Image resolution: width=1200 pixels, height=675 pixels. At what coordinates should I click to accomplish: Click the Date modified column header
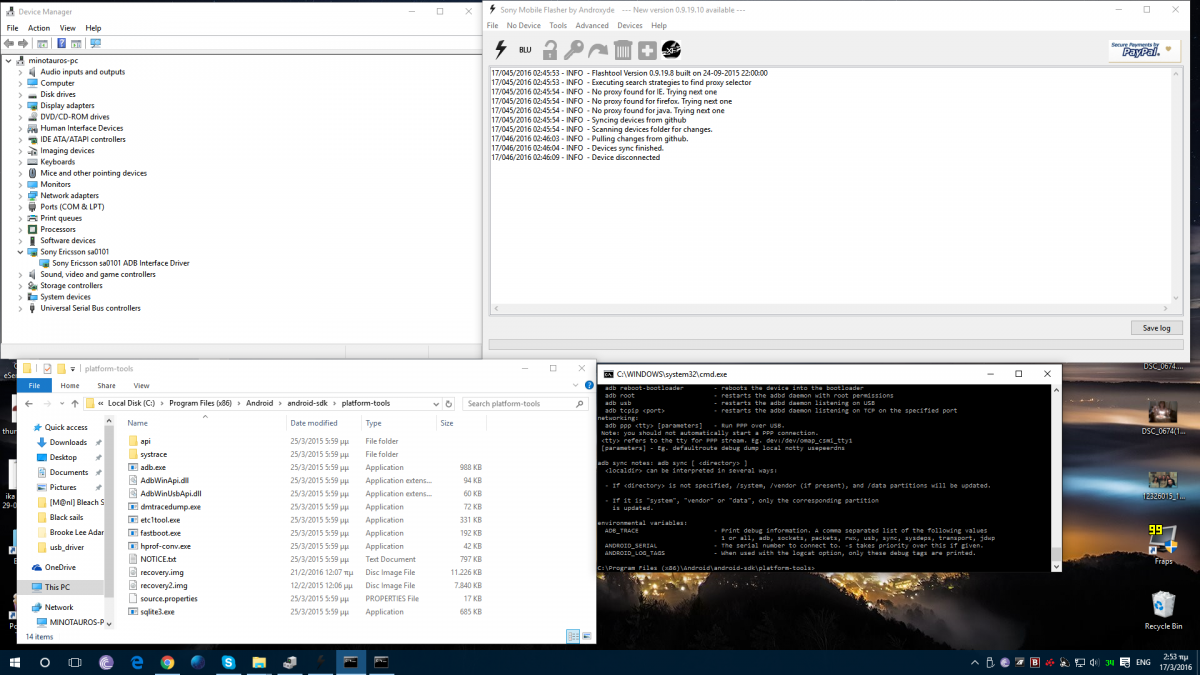(314, 423)
